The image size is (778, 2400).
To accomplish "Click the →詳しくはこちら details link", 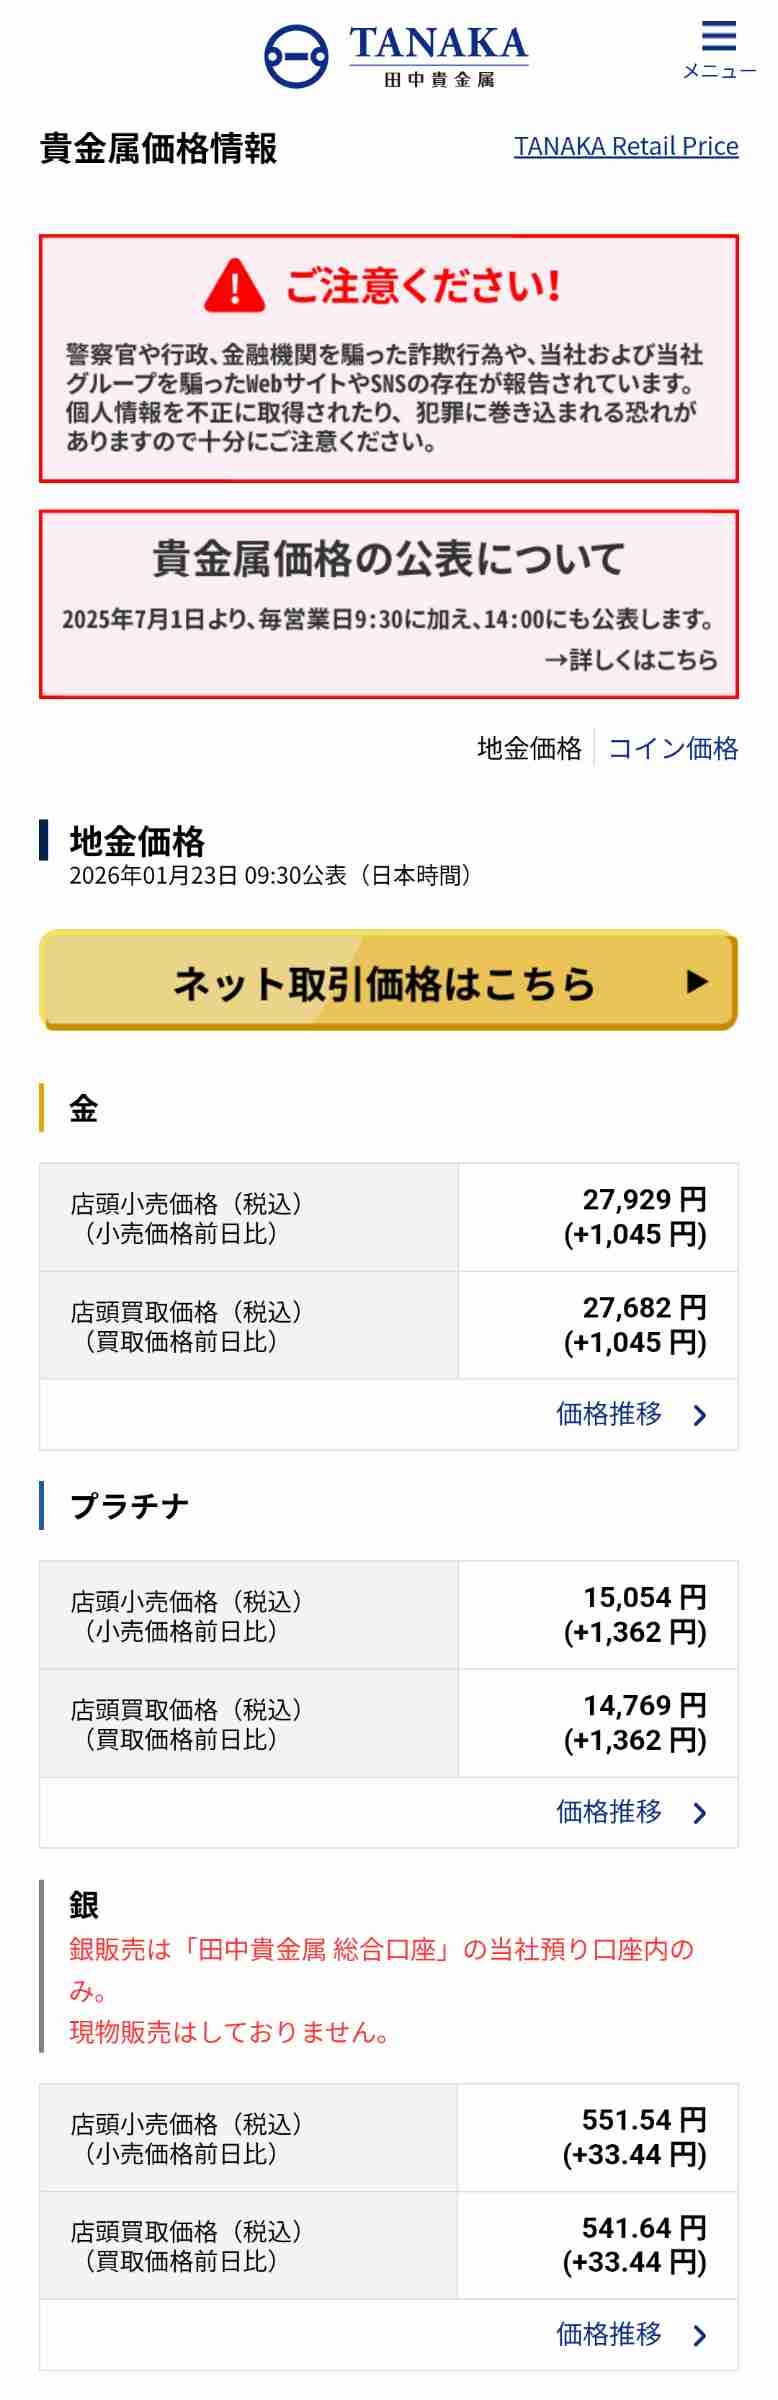I will [x=631, y=660].
